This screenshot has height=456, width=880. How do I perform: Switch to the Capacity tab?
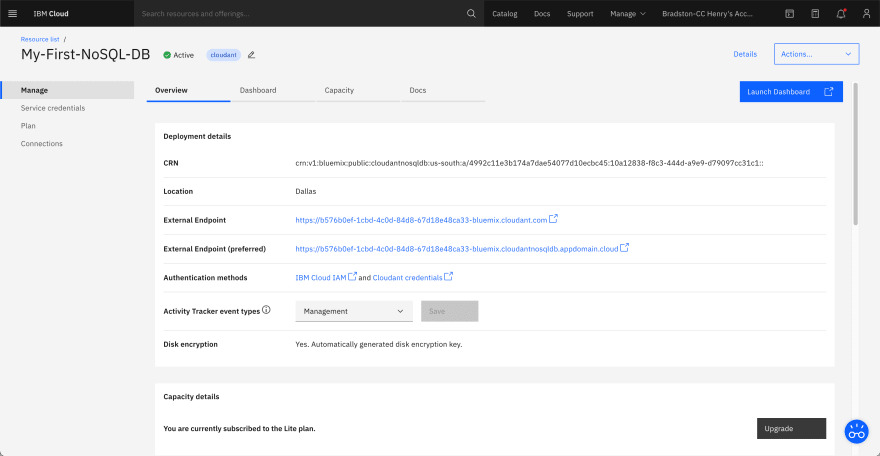[x=358, y=90]
